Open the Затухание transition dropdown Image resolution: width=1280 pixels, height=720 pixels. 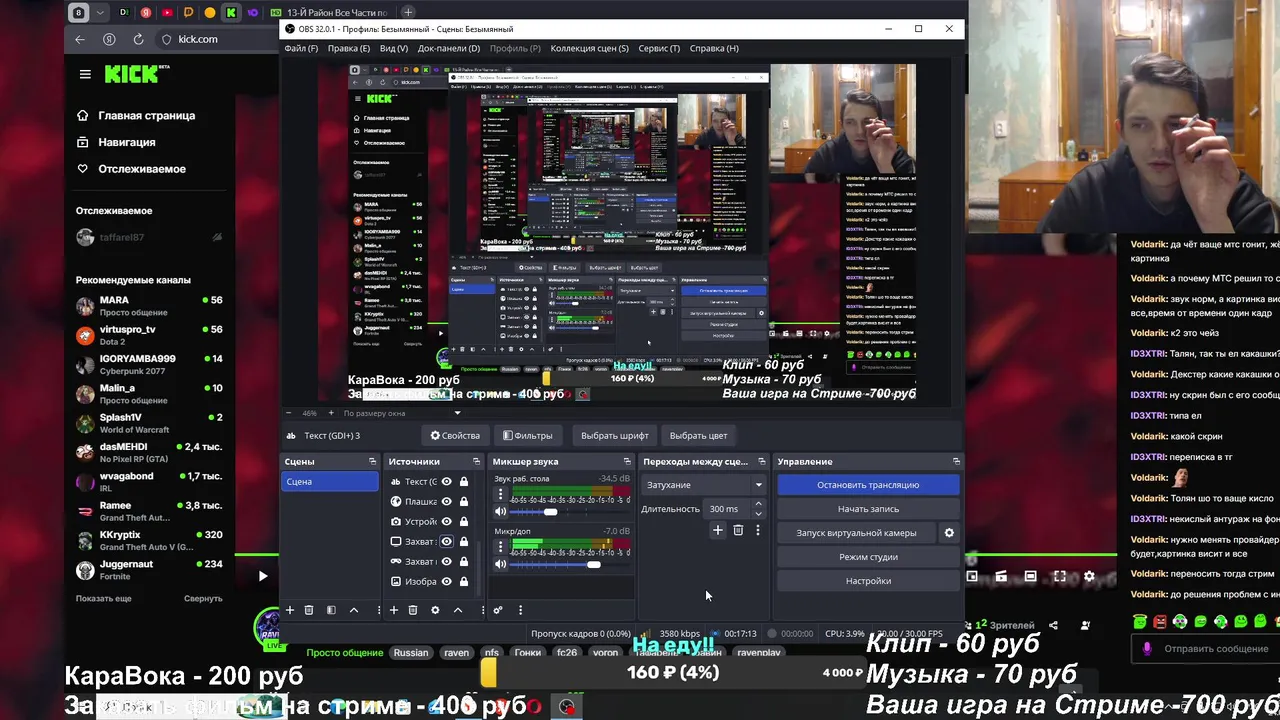click(704, 485)
